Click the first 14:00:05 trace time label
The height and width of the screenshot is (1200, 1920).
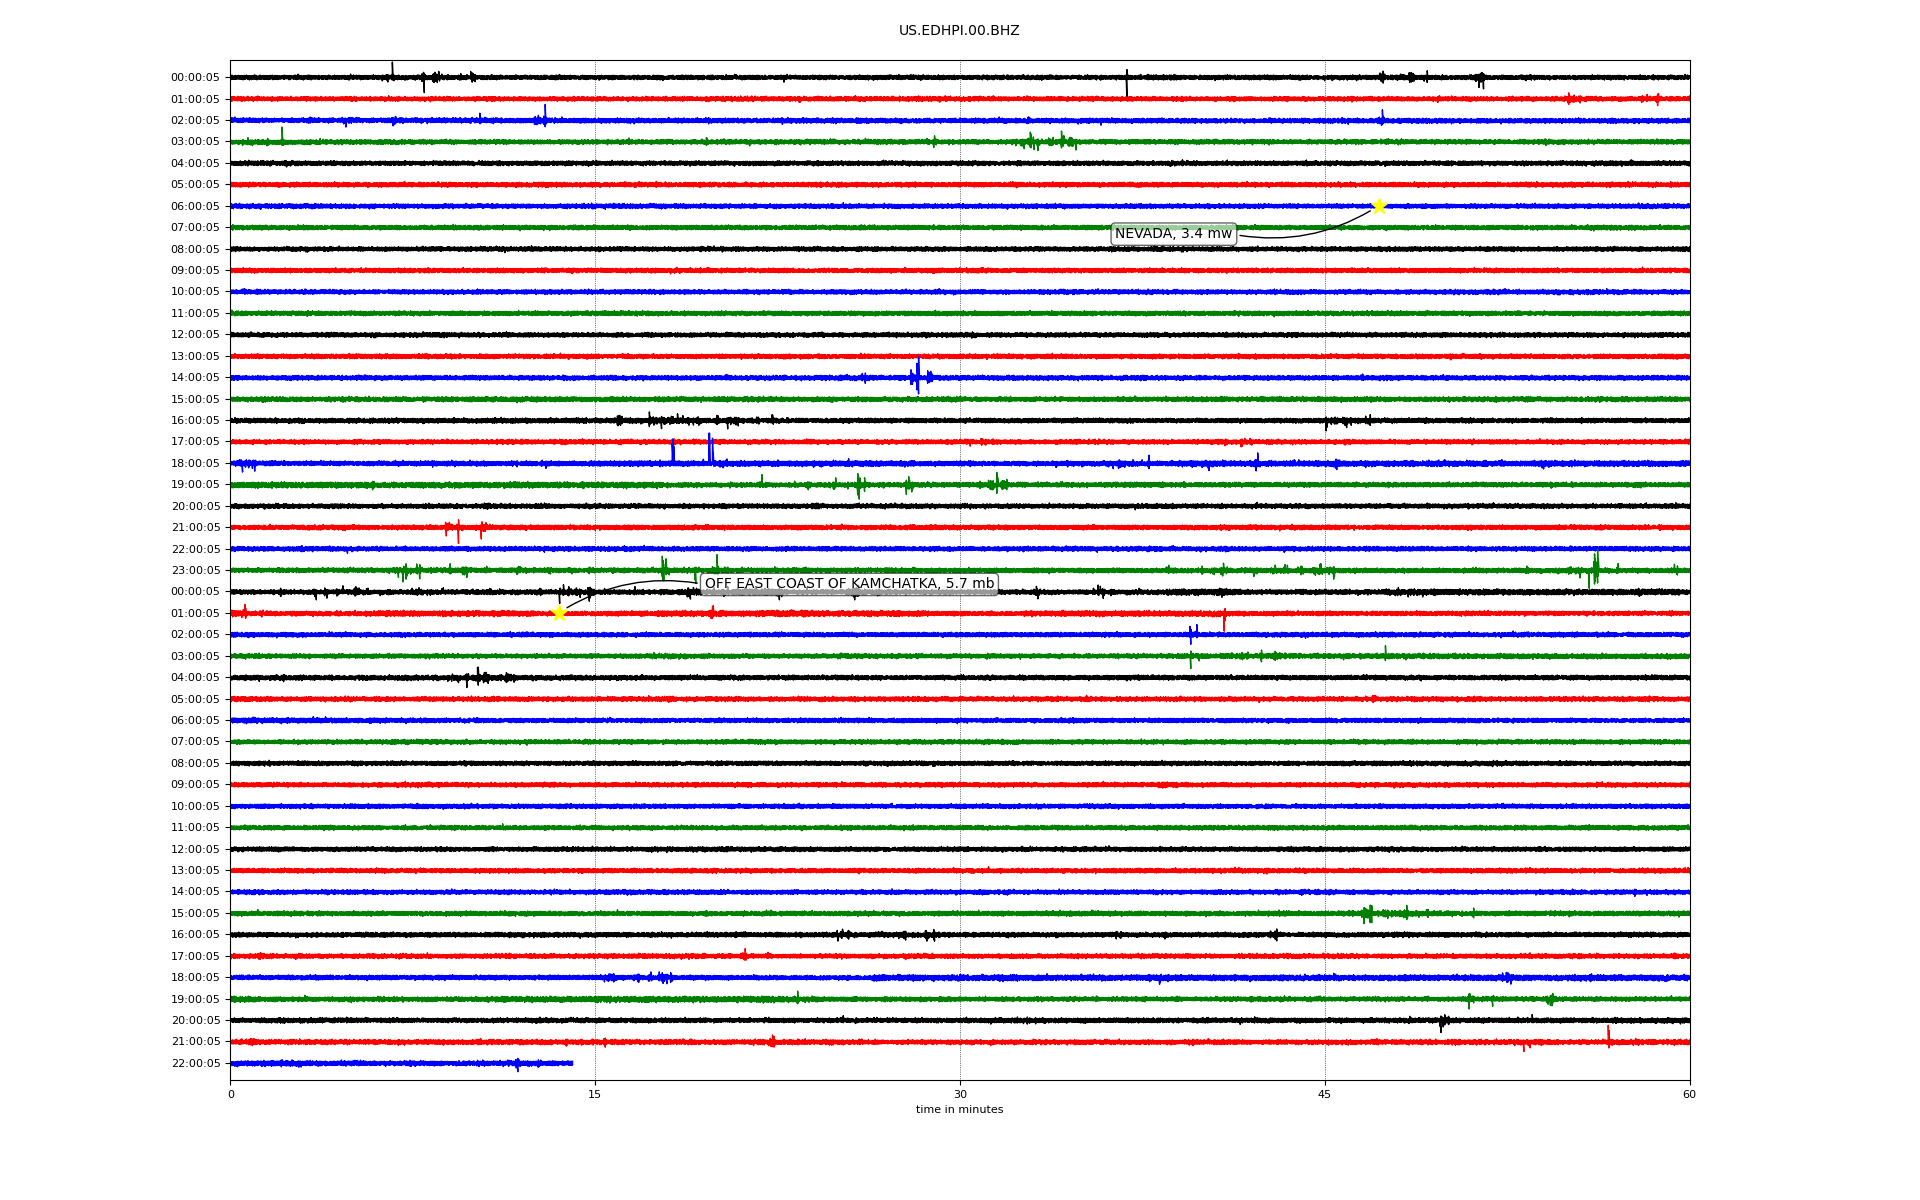(195, 378)
